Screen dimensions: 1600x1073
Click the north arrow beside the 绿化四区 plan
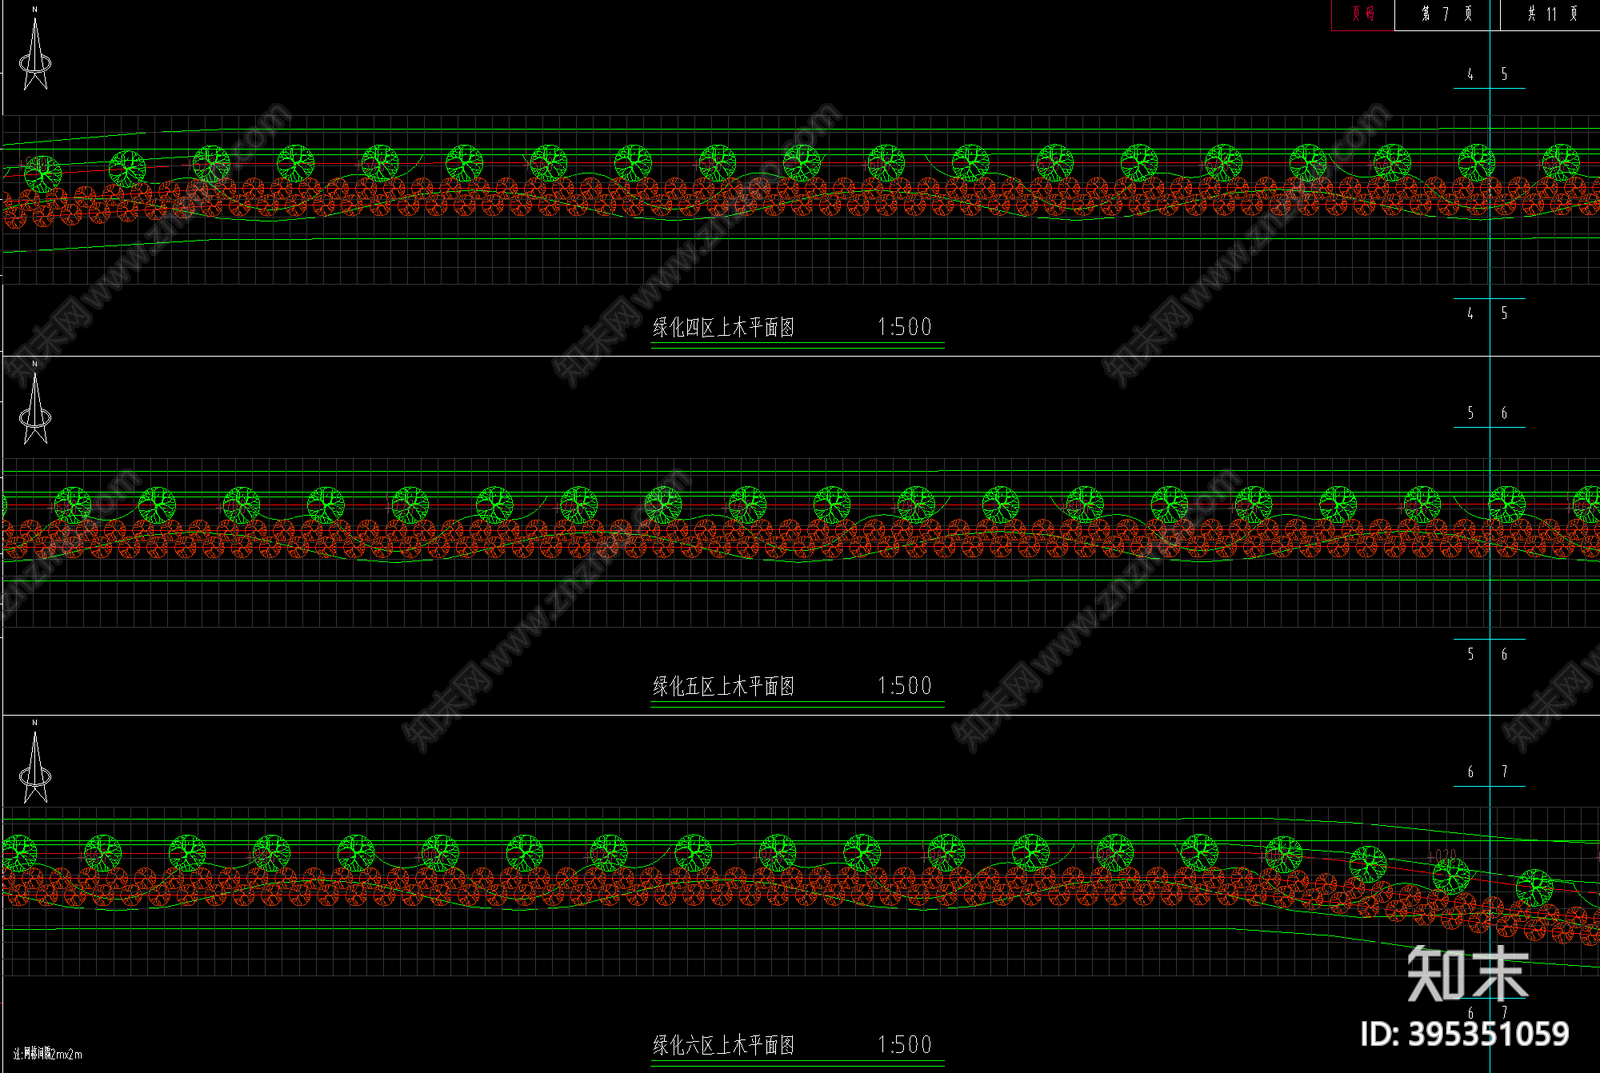click(35, 50)
